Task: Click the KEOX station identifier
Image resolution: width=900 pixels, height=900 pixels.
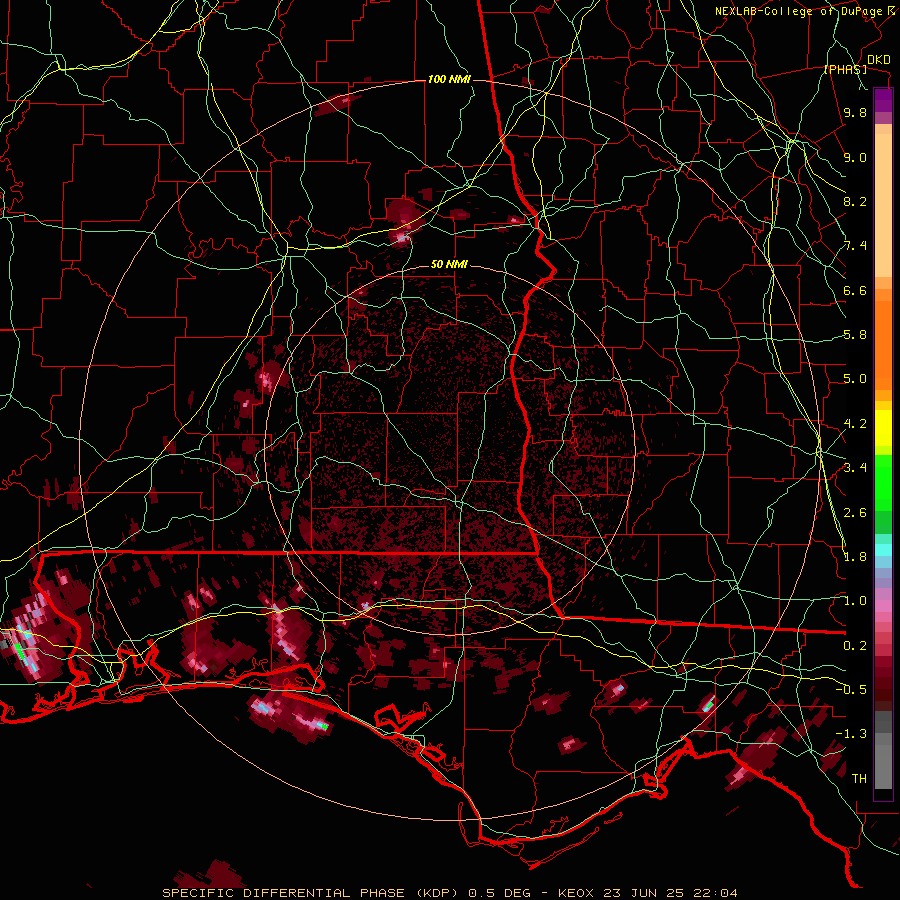Action: tap(576, 893)
